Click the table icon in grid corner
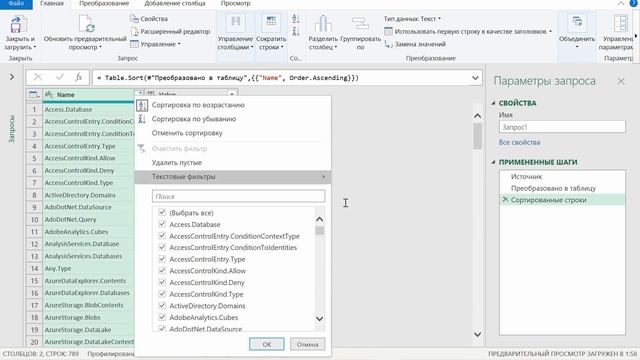This screenshot has width=640, height=360. click(x=34, y=95)
